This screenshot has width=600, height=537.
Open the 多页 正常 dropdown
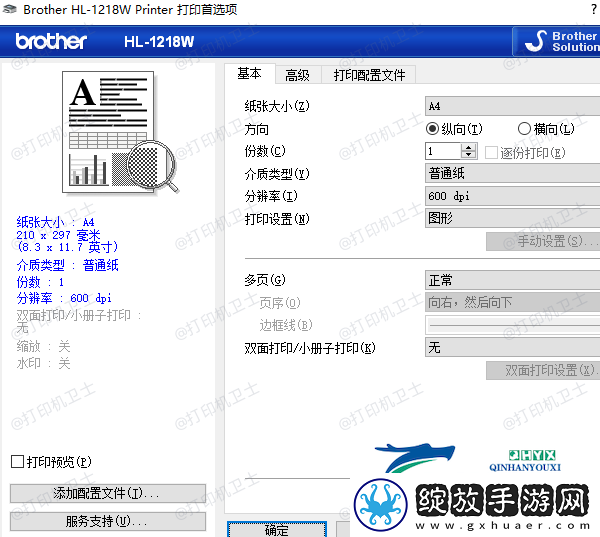(512, 280)
